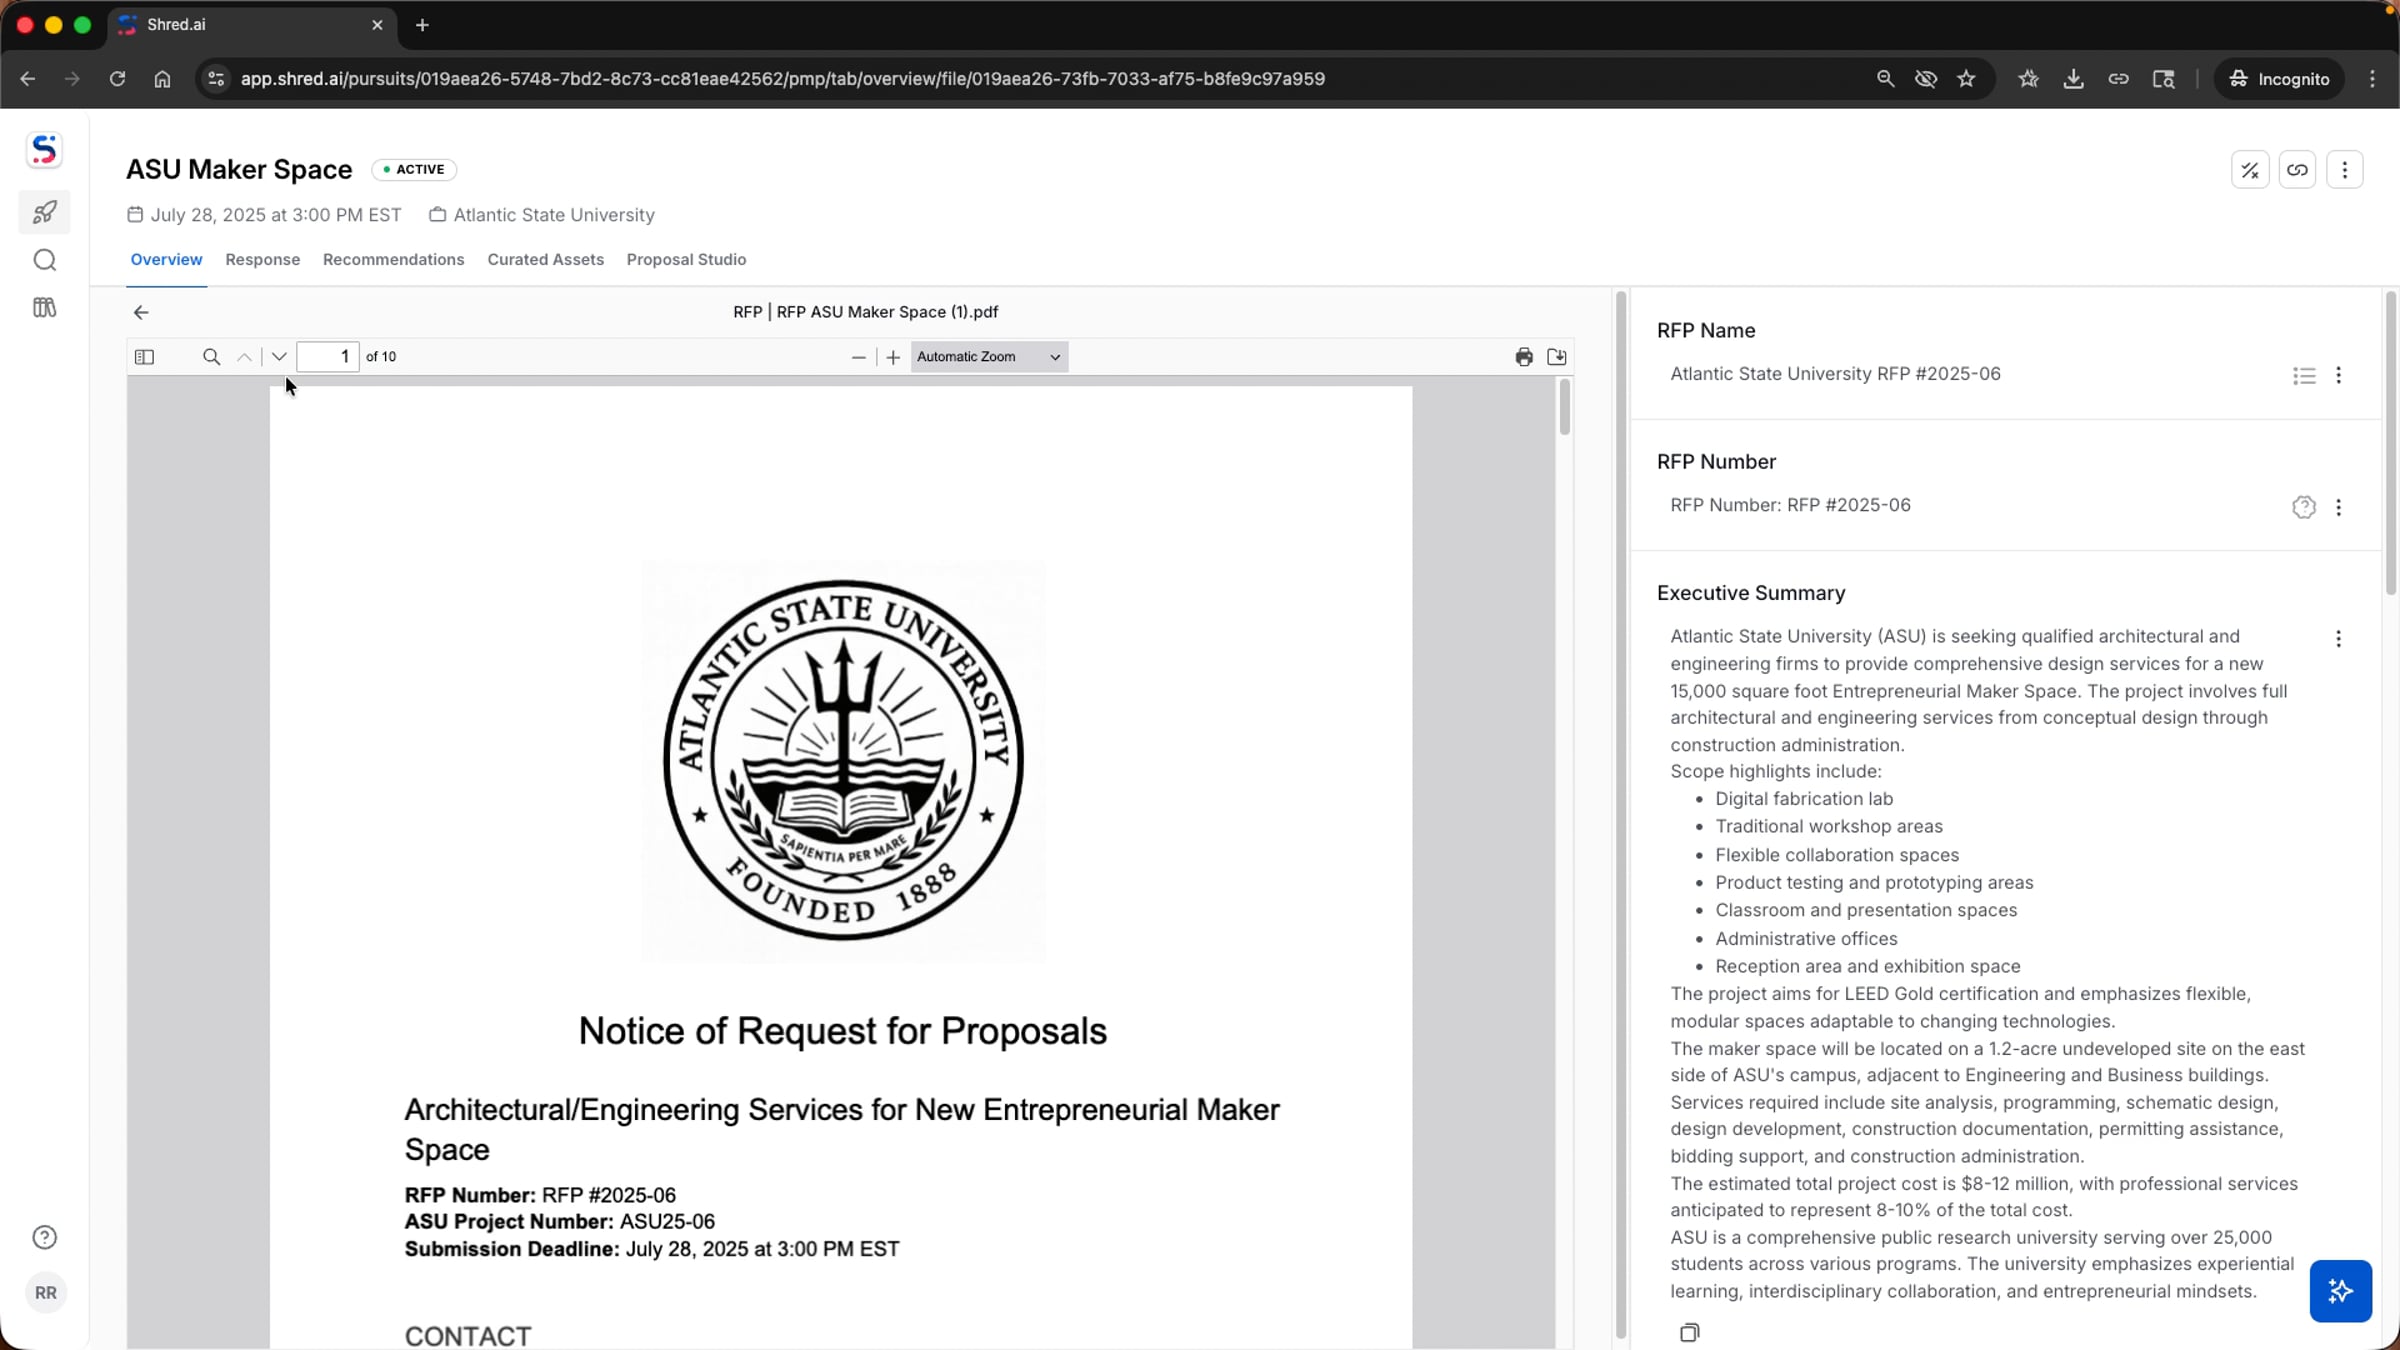2400x1350 pixels.
Task: Open Executive Summary three-dot menu
Action: 2338,639
